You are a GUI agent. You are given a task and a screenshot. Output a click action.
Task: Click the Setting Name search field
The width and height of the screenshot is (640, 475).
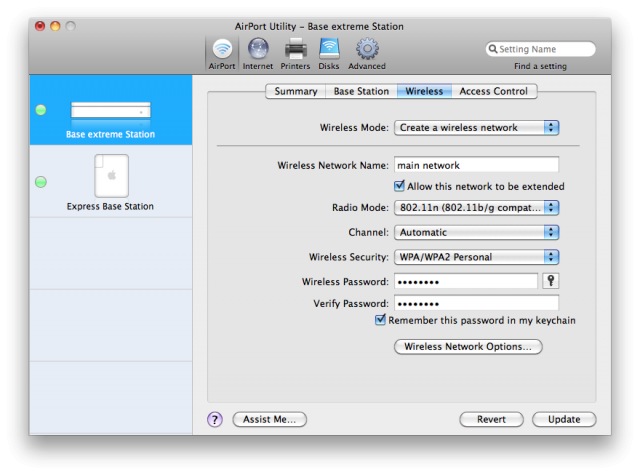[540, 49]
